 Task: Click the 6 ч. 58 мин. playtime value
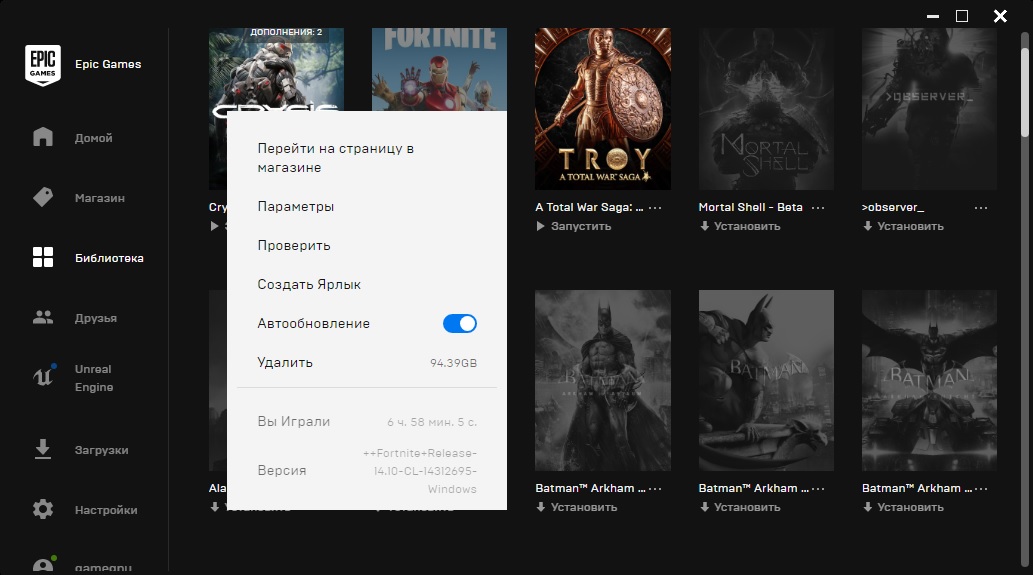tap(432, 422)
